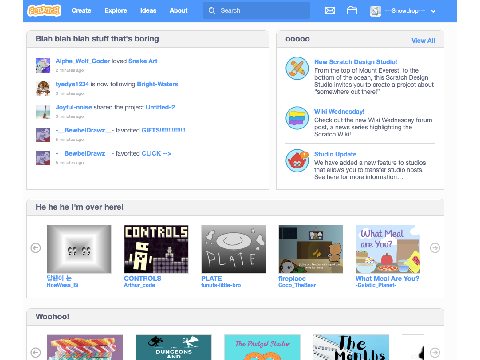
Task: Open the Bright-Waters profile link
Action: tap(157, 84)
